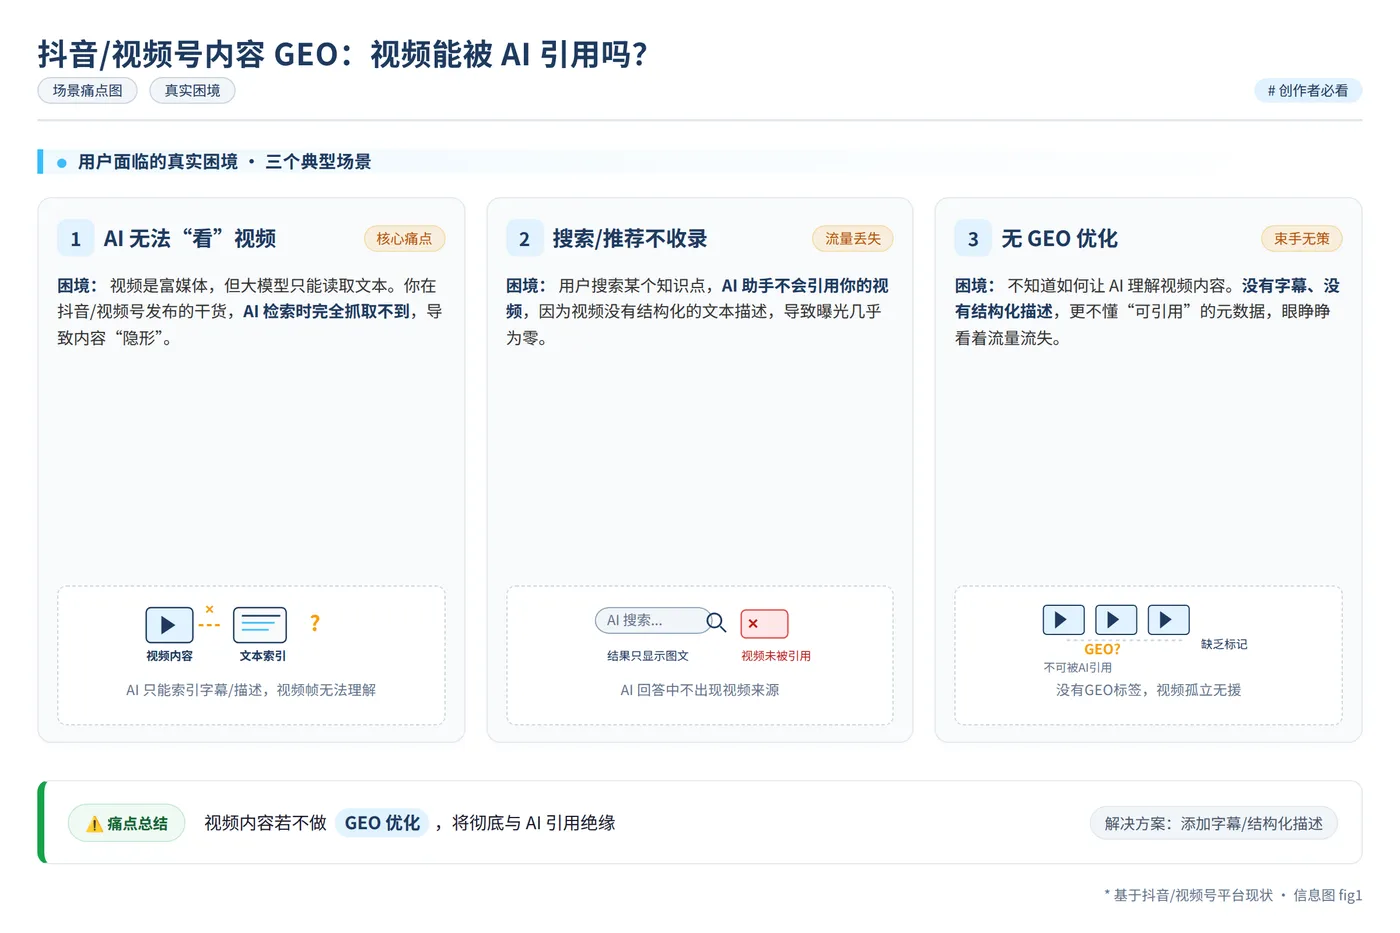The image size is (1400, 933).
Task: Click the 流量丢失 badge
Action: [x=853, y=239]
